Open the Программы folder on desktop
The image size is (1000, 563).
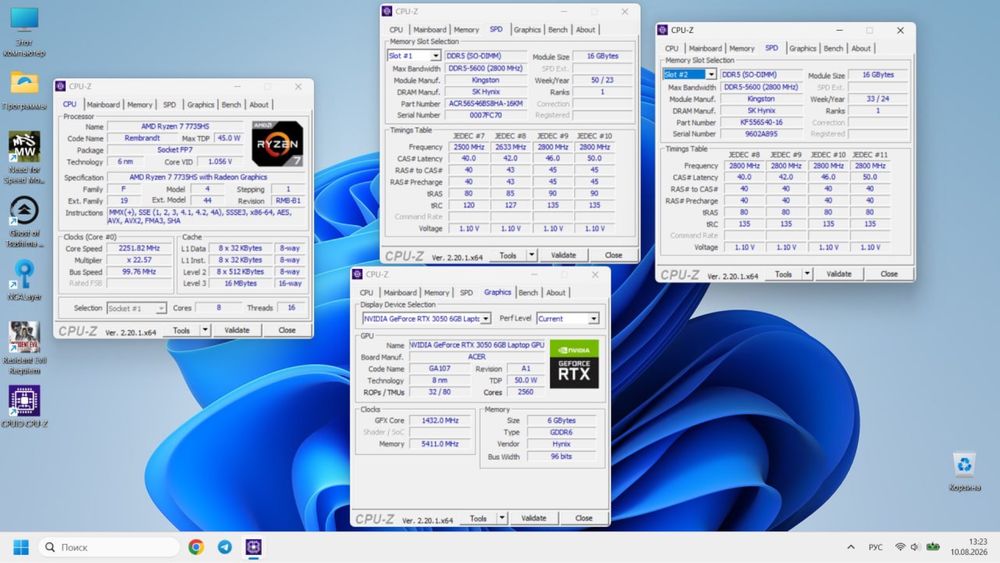24,90
